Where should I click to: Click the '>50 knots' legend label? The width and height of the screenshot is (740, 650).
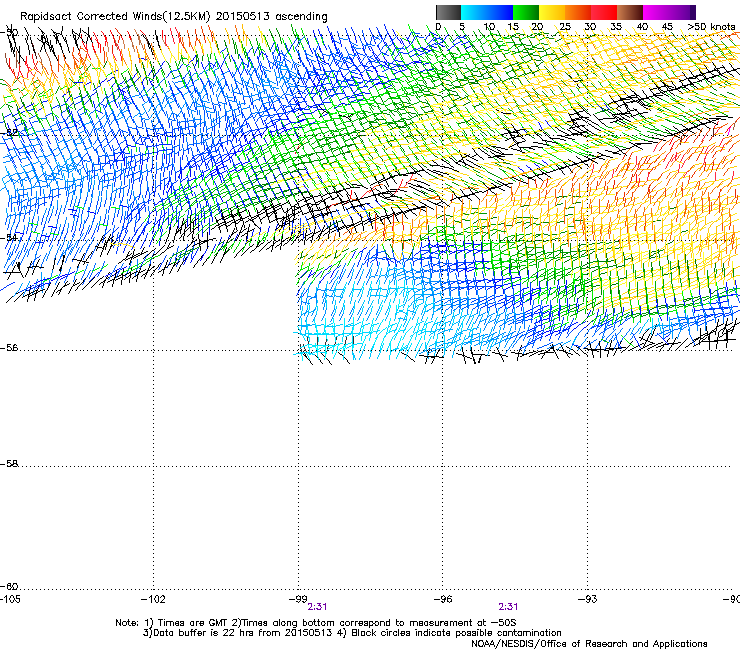711,27
